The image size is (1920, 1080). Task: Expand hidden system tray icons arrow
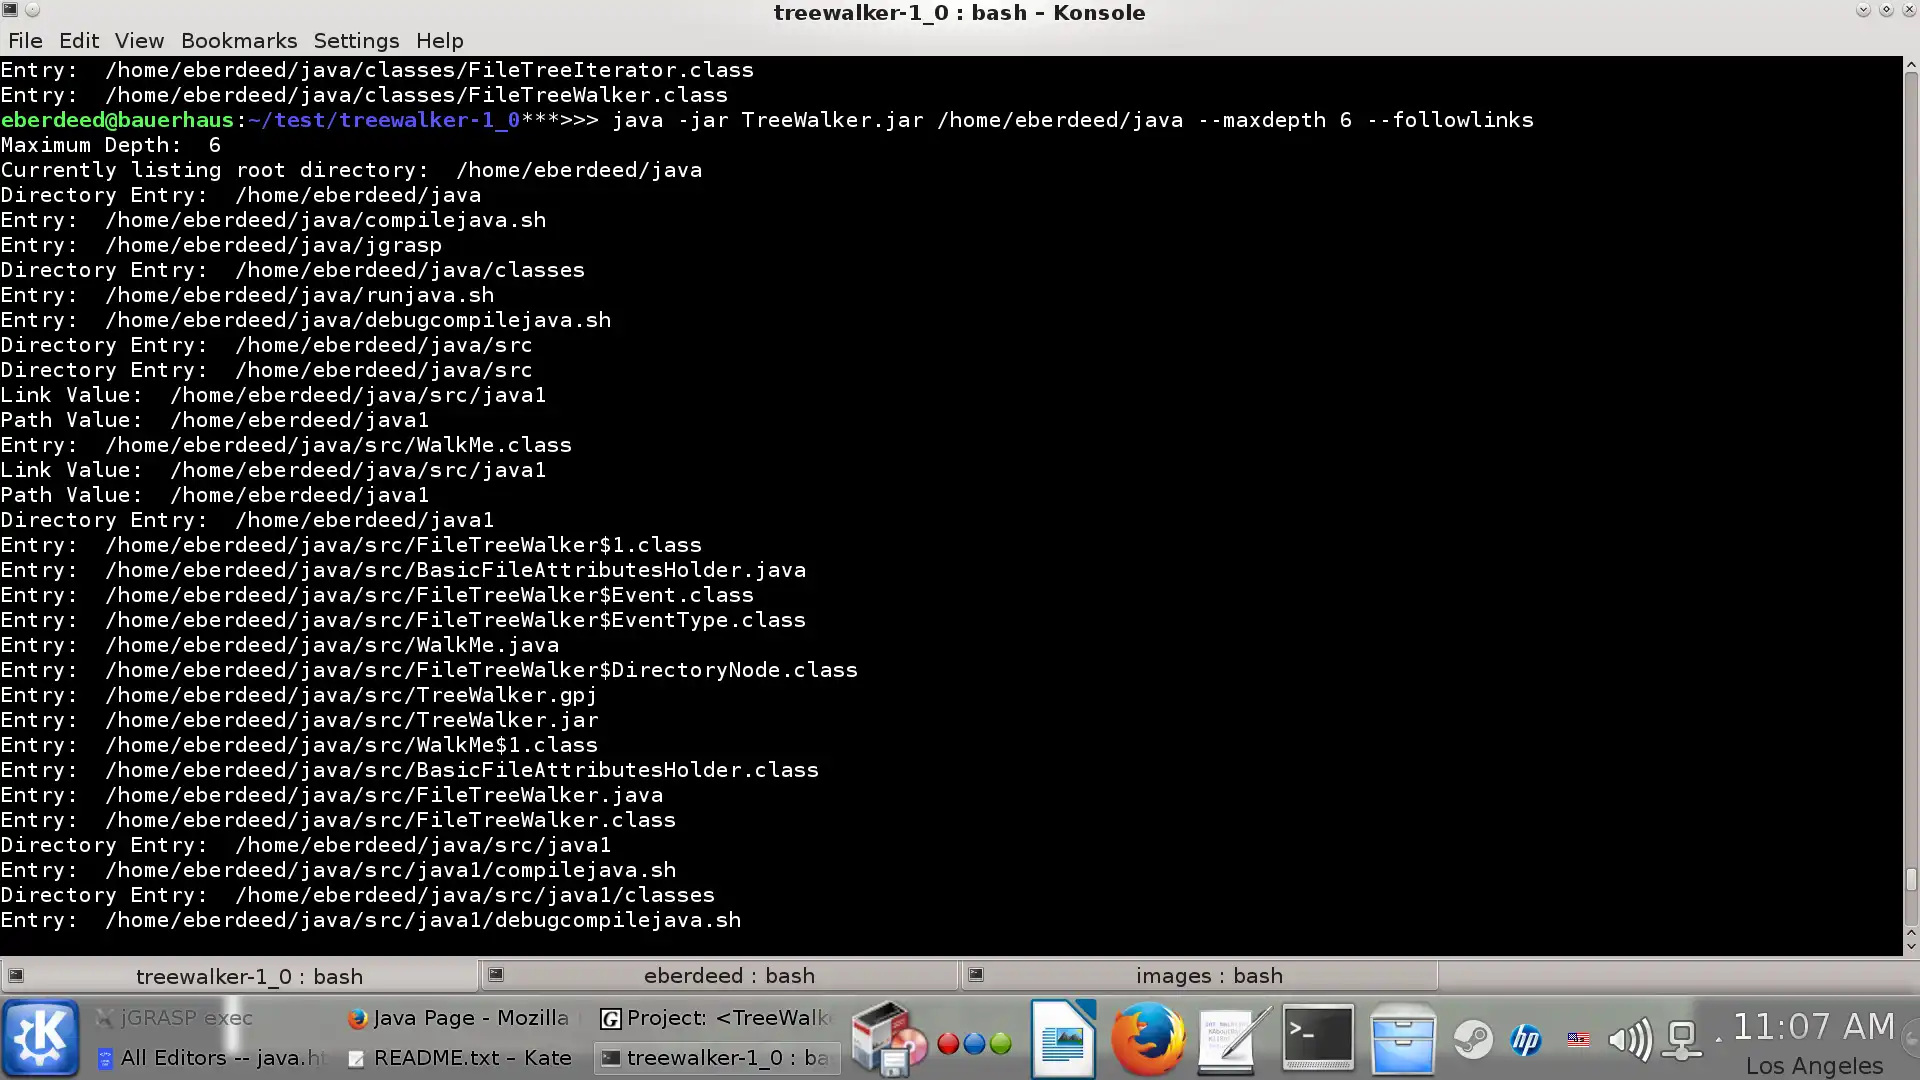[1718, 1040]
